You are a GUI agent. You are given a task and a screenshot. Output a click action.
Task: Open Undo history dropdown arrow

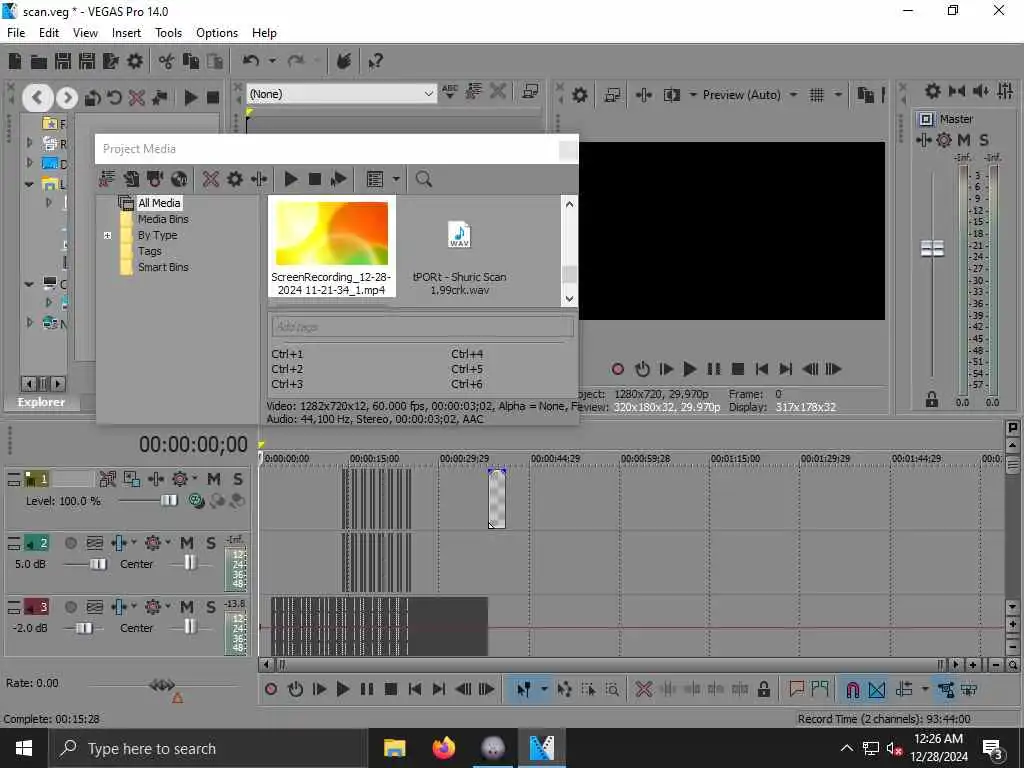tap(272, 61)
